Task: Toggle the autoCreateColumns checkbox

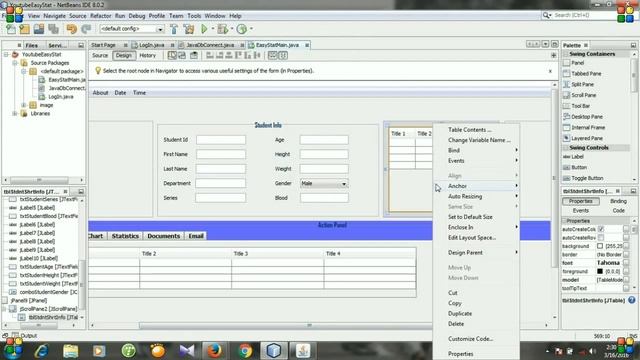Action: click(x=601, y=229)
